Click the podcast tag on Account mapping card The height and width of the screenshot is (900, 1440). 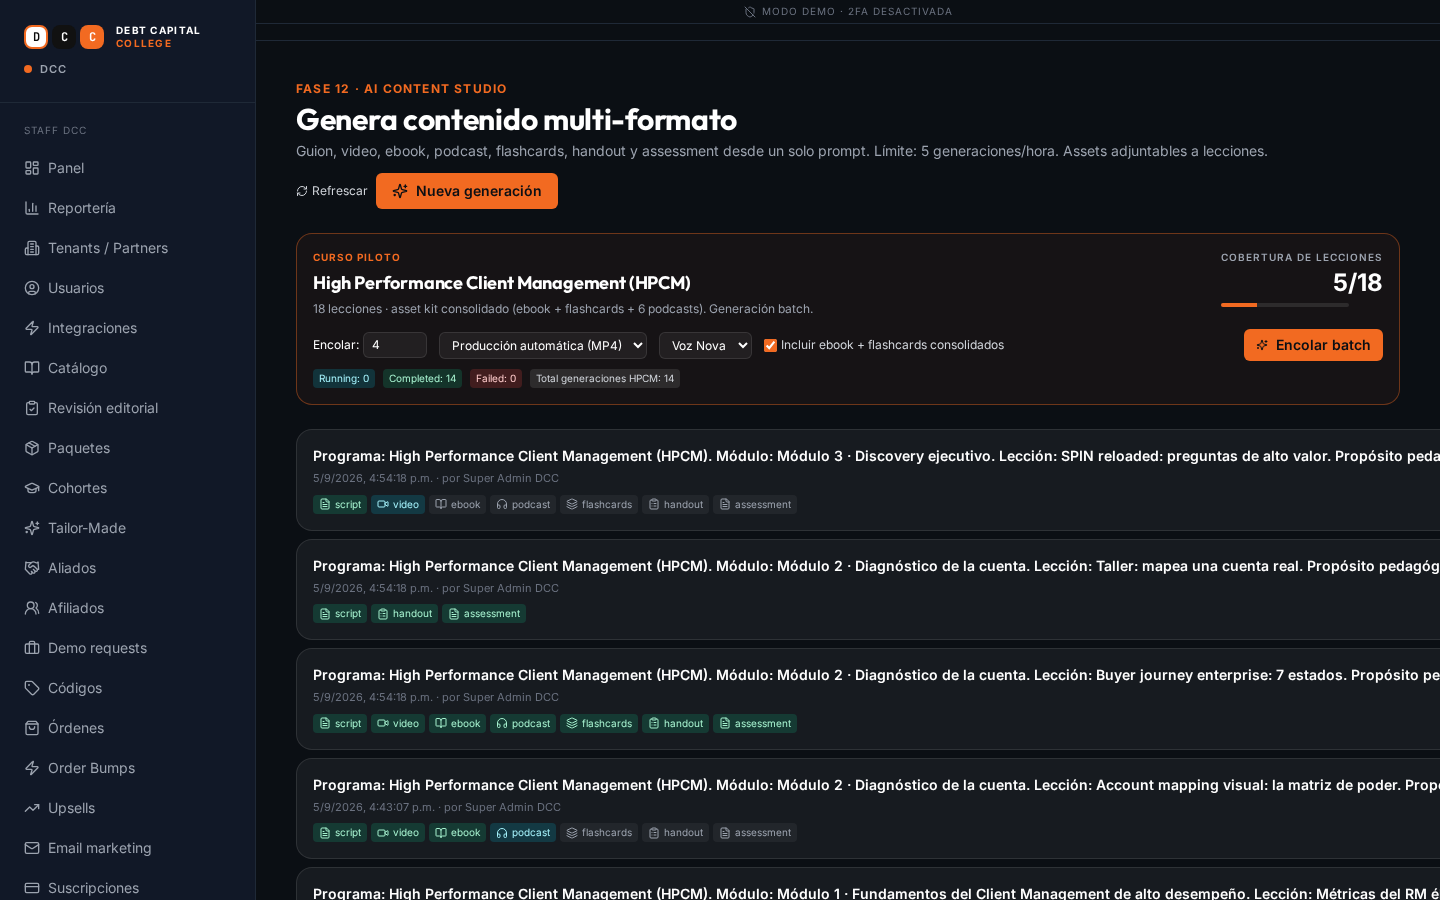click(x=523, y=832)
